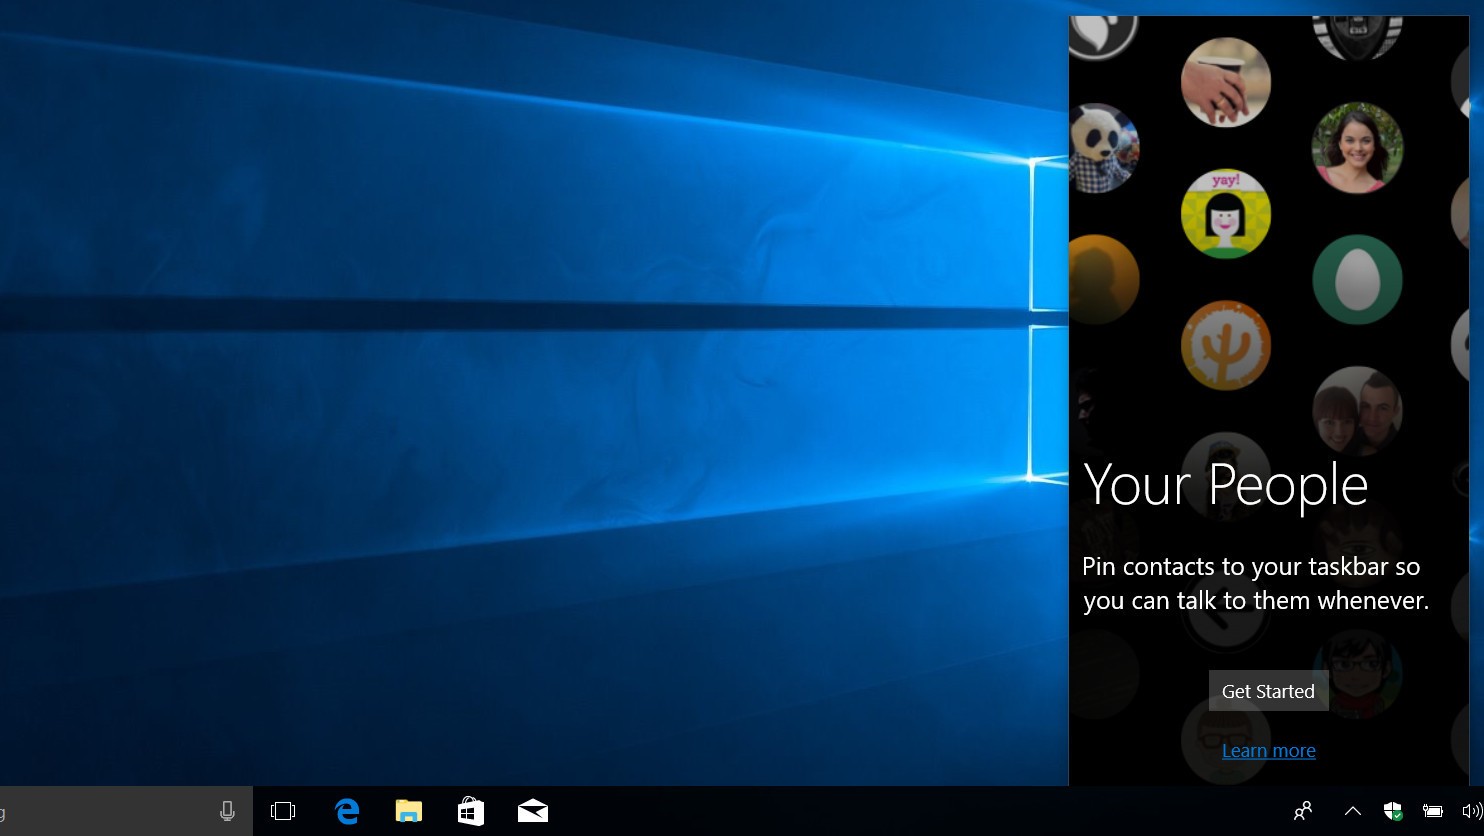The height and width of the screenshot is (836, 1484).
Task: Open the People icon in taskbar
Action: [x=1303, y=811]
